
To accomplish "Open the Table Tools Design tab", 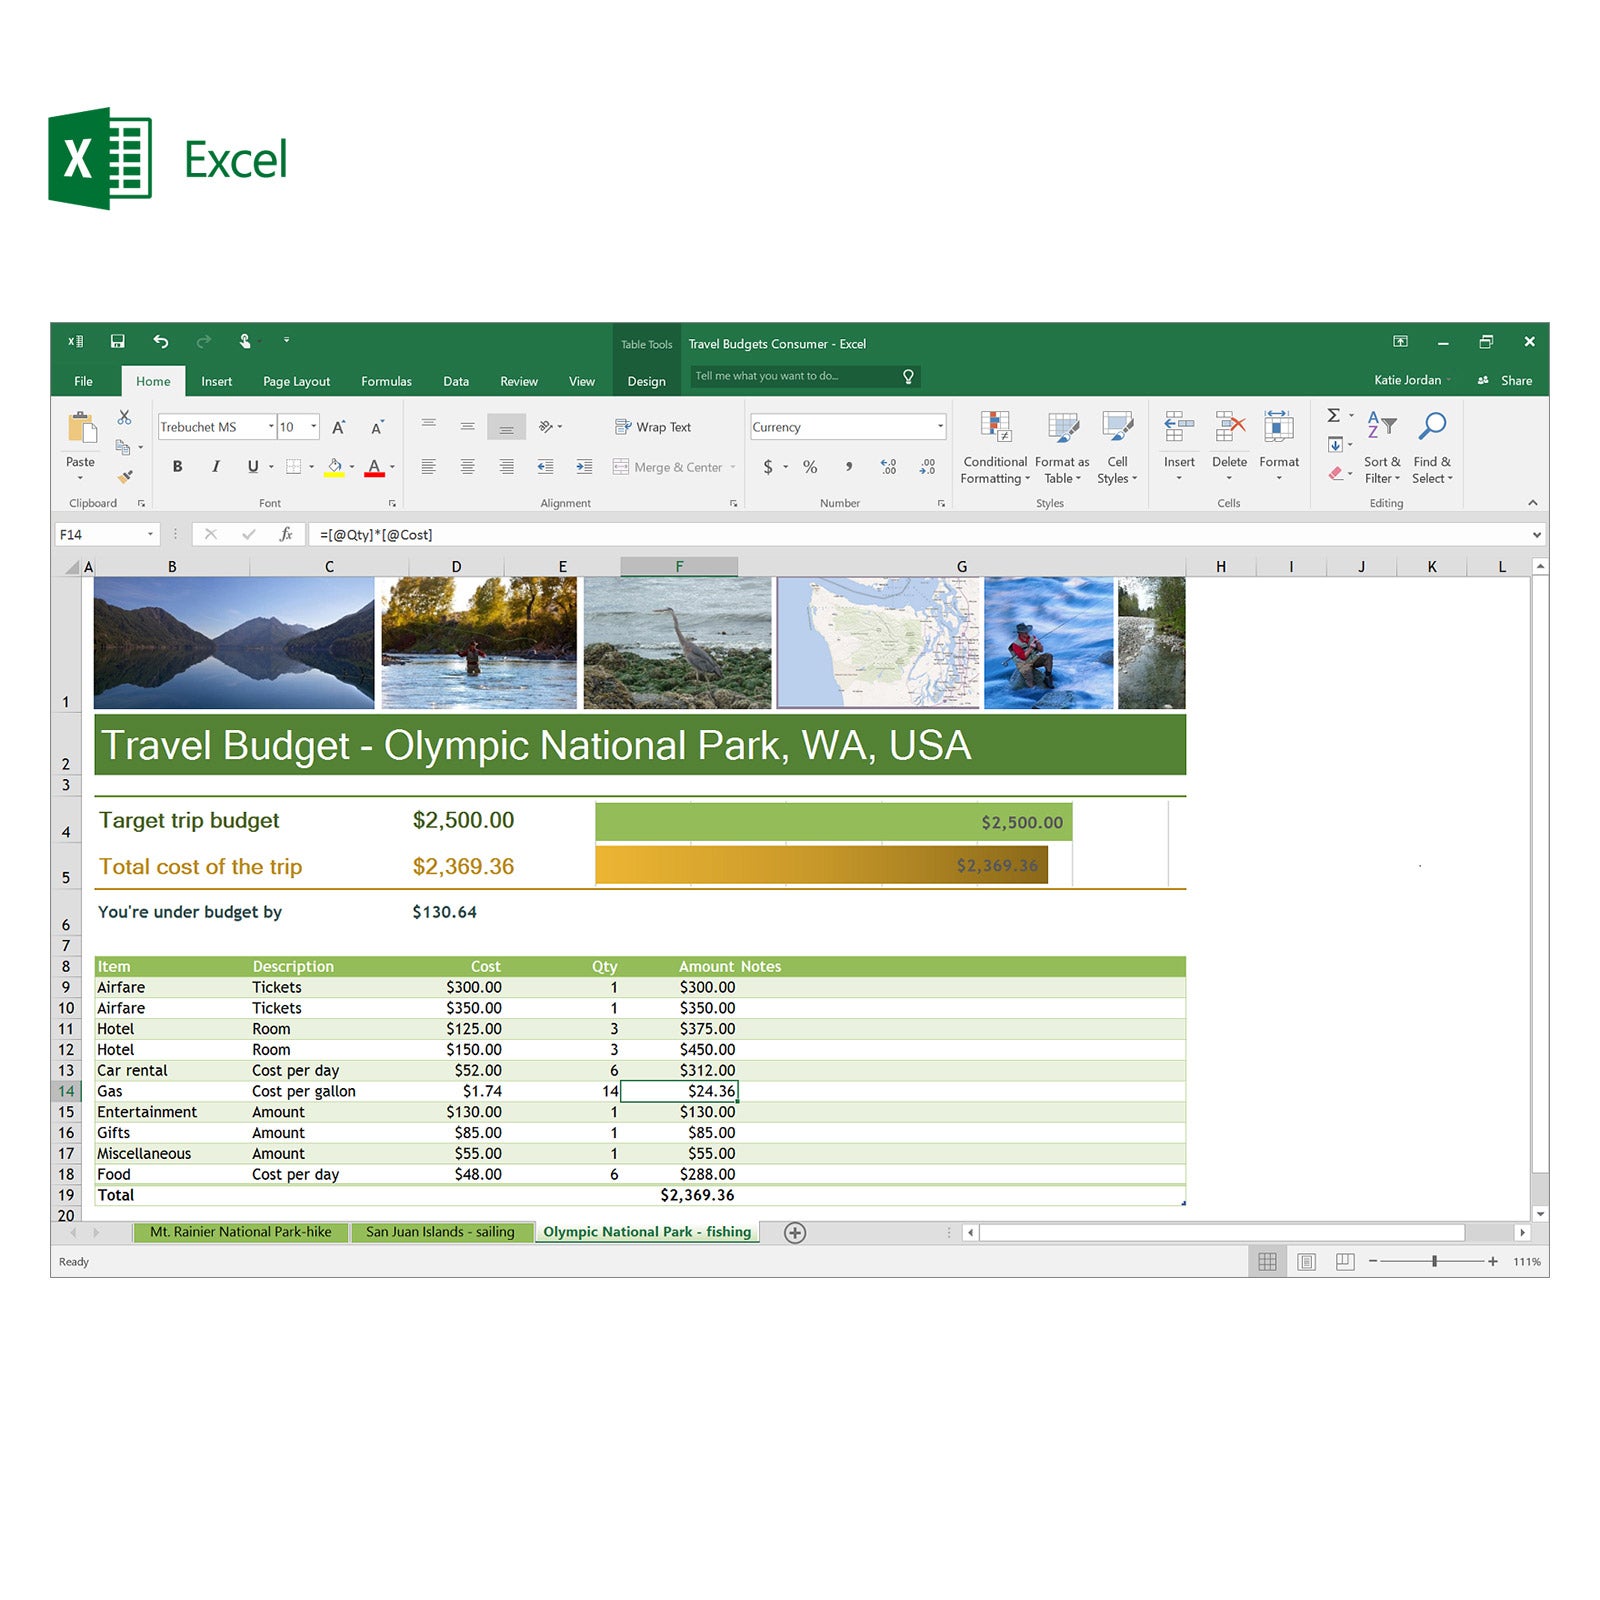I will [x=646, y=381].
